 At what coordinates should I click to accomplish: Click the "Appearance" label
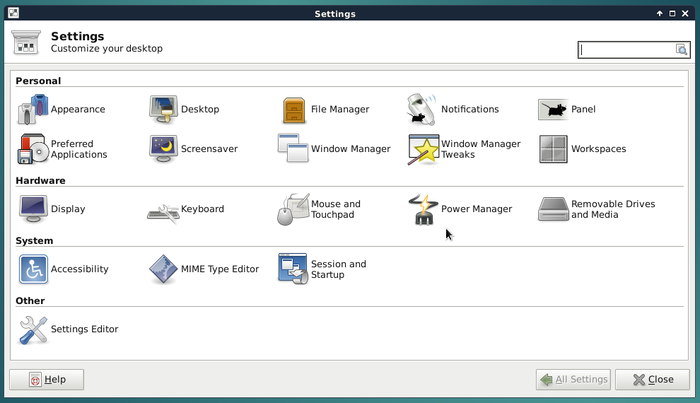[x=78, y=109]
